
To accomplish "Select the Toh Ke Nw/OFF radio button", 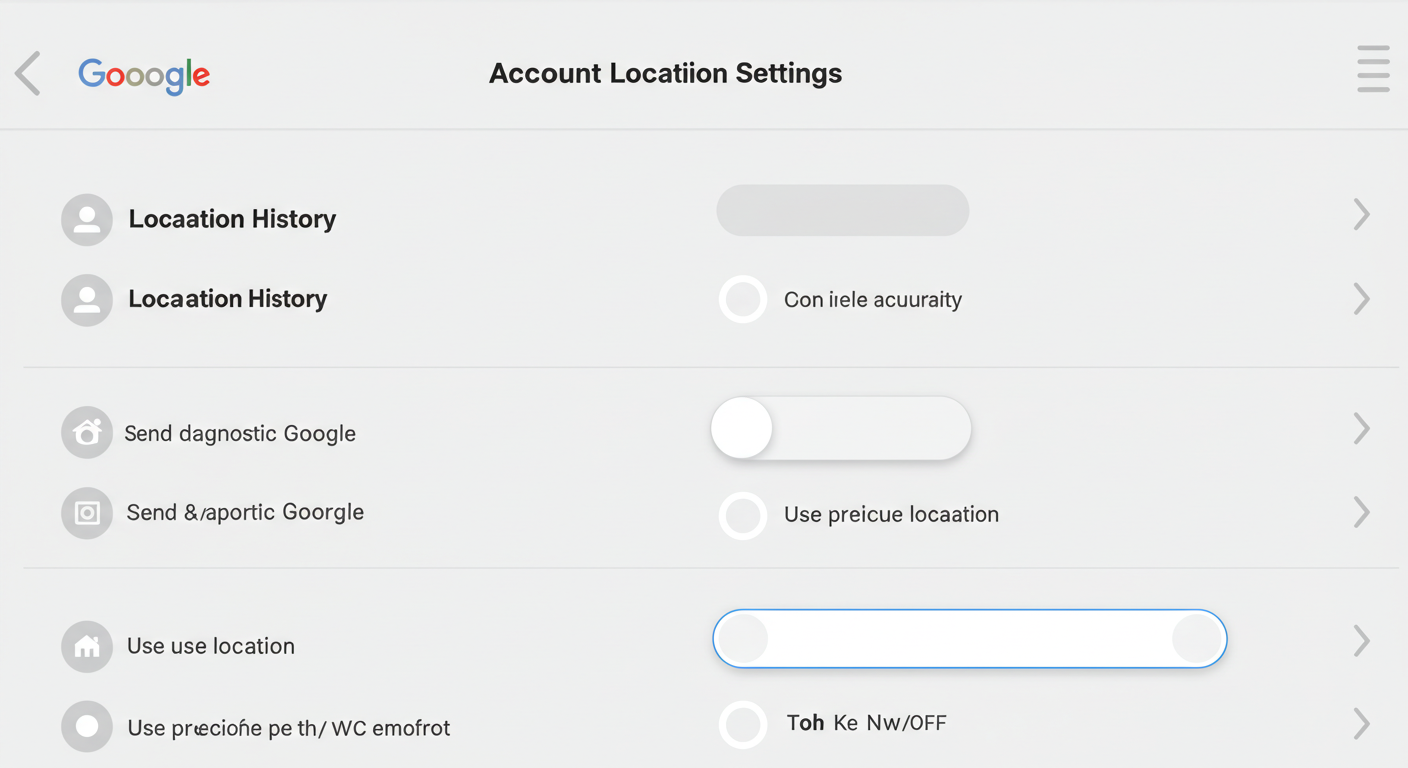I will (743, 724).
